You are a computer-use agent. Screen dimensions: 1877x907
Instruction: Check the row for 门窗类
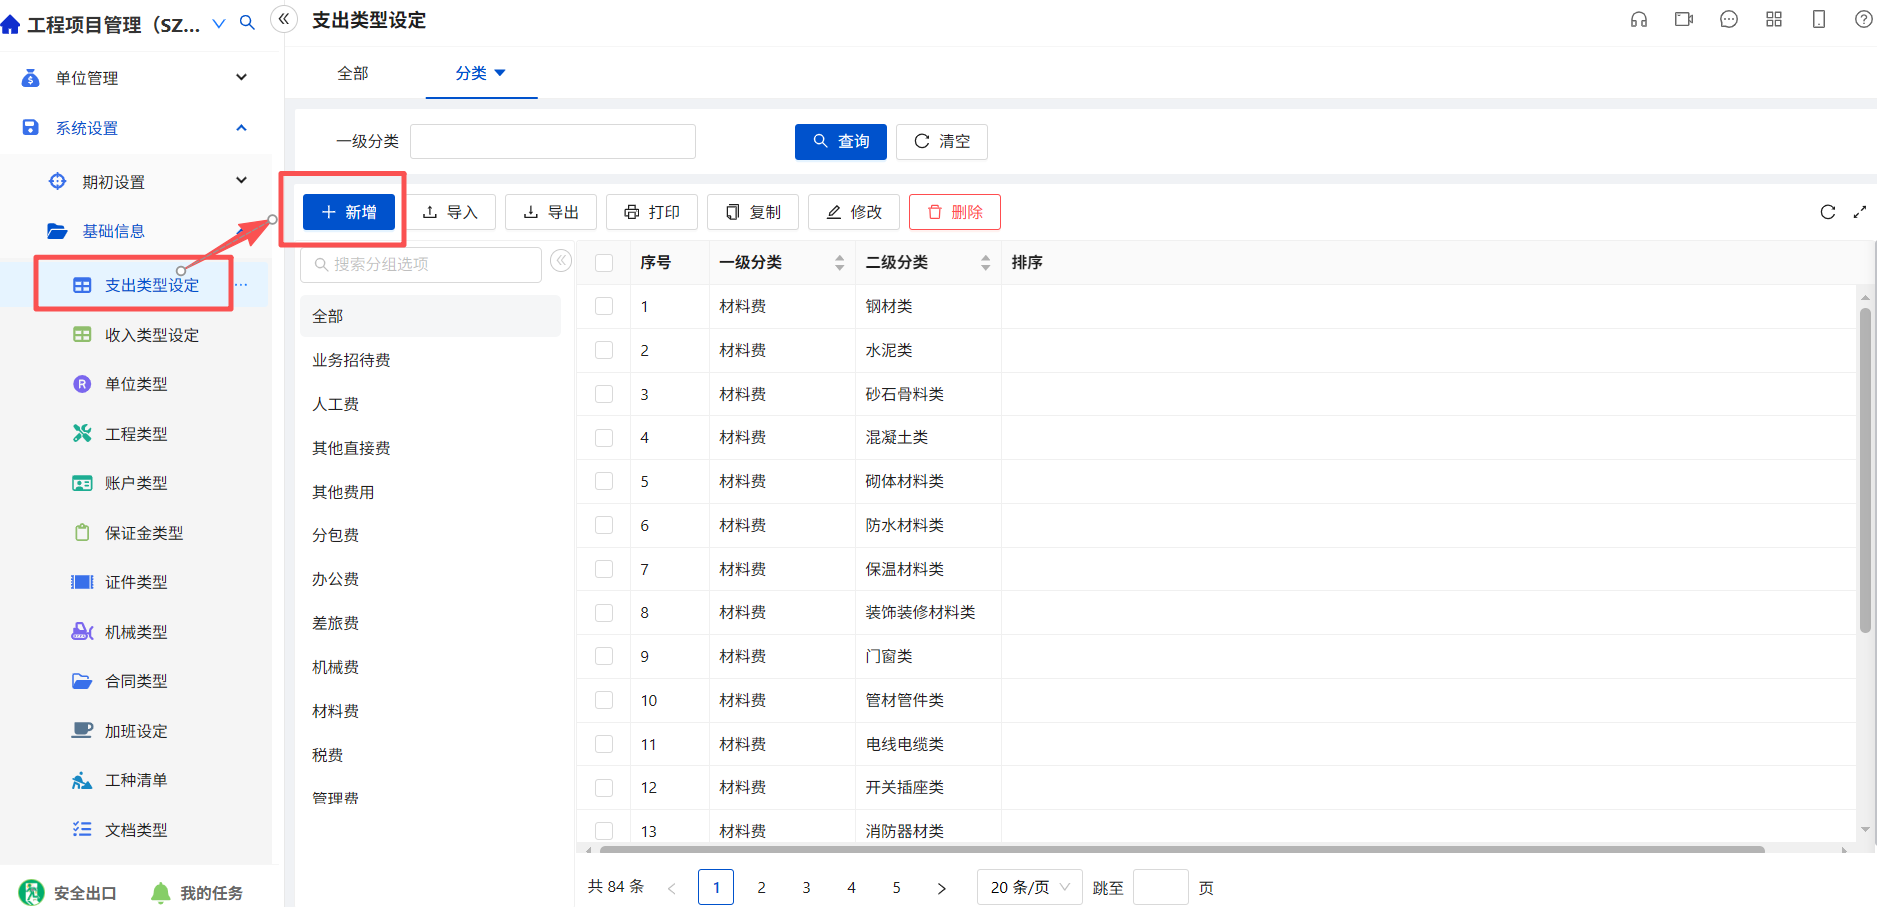pos(604,656)
